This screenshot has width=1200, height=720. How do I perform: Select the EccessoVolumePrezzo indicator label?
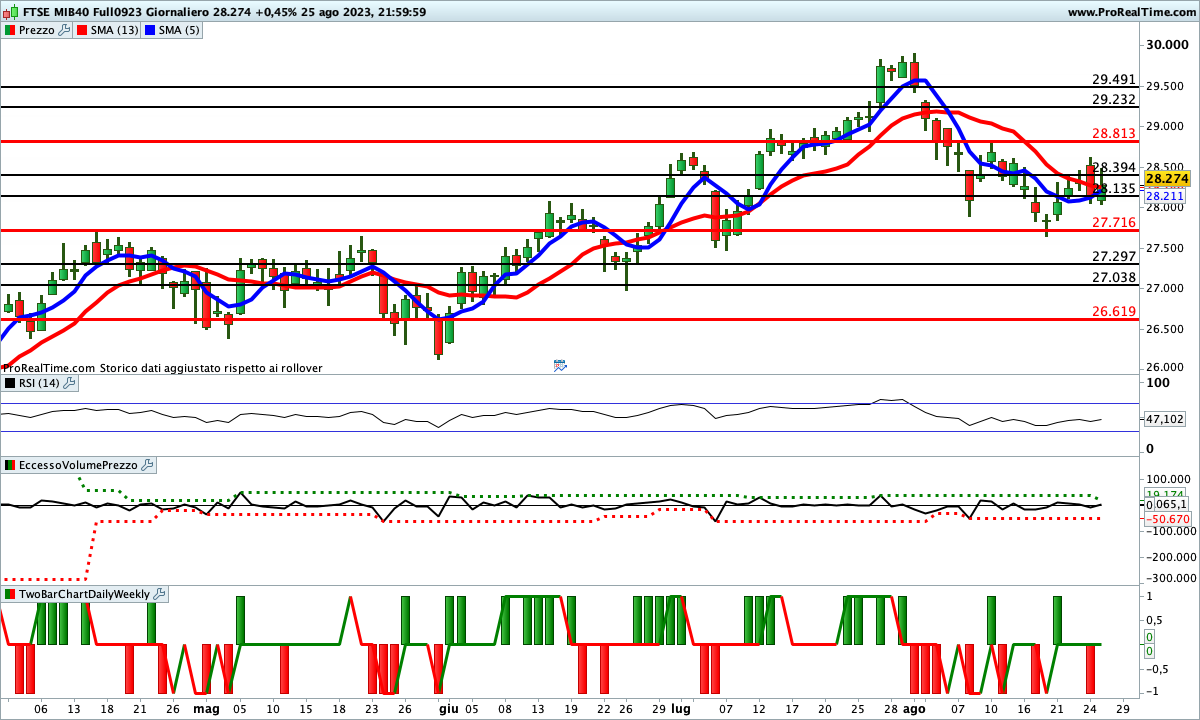[x=79, y=465]
